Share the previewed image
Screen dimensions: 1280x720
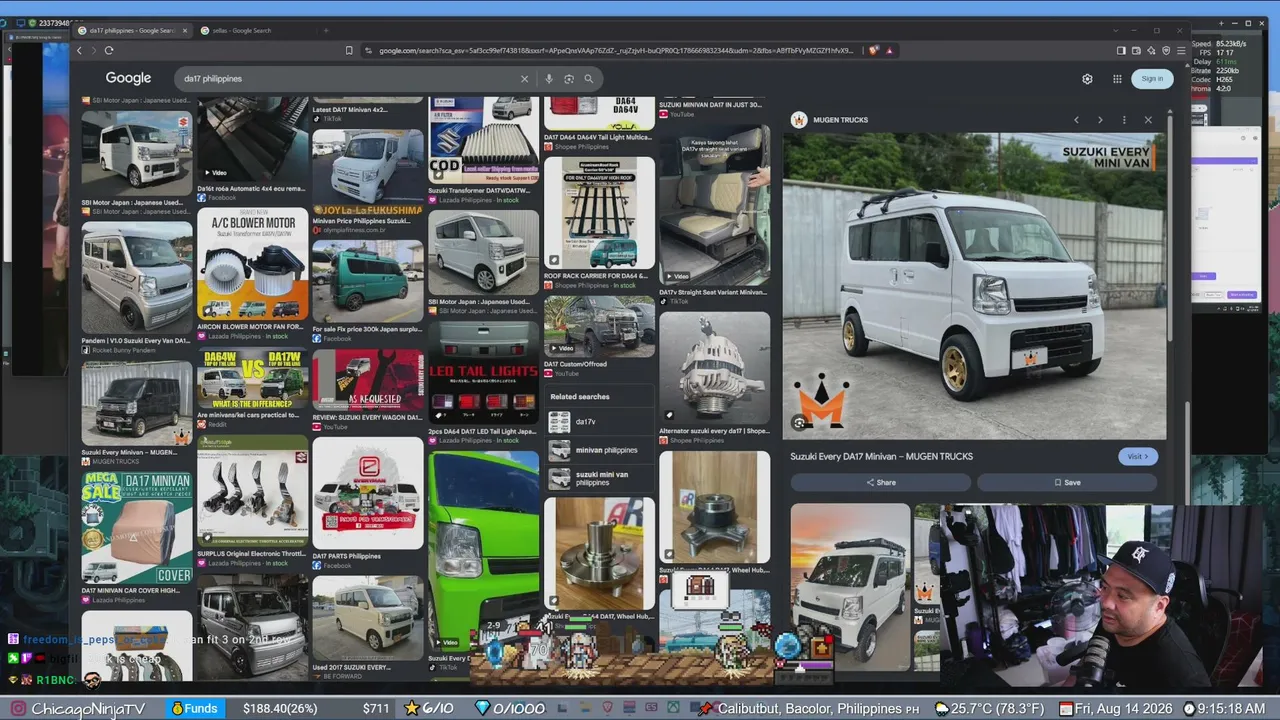[x=881, y=482]
